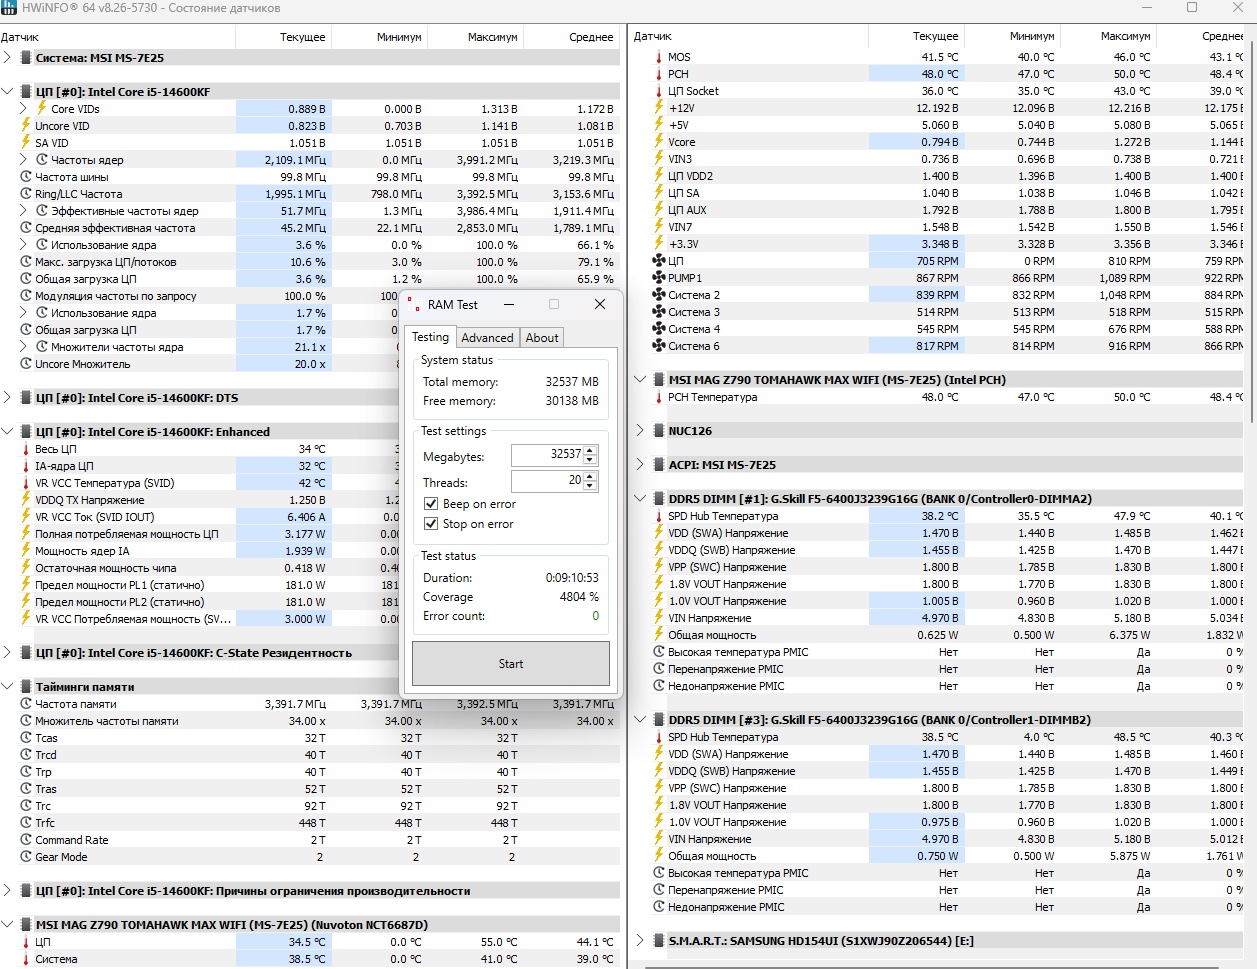This screenshot has width=1257, height=969.
Task: Click the lightning icon beside VR VCC Ток
Action: click(26, 517)
